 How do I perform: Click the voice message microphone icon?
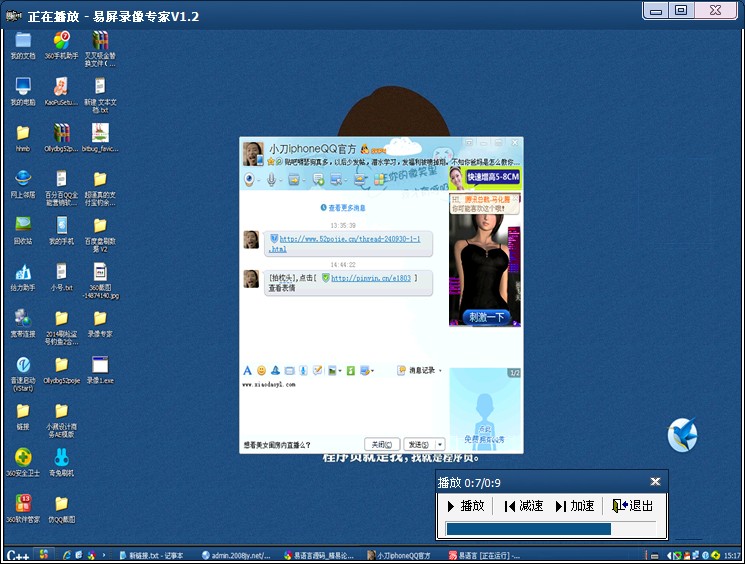(303, 371)
